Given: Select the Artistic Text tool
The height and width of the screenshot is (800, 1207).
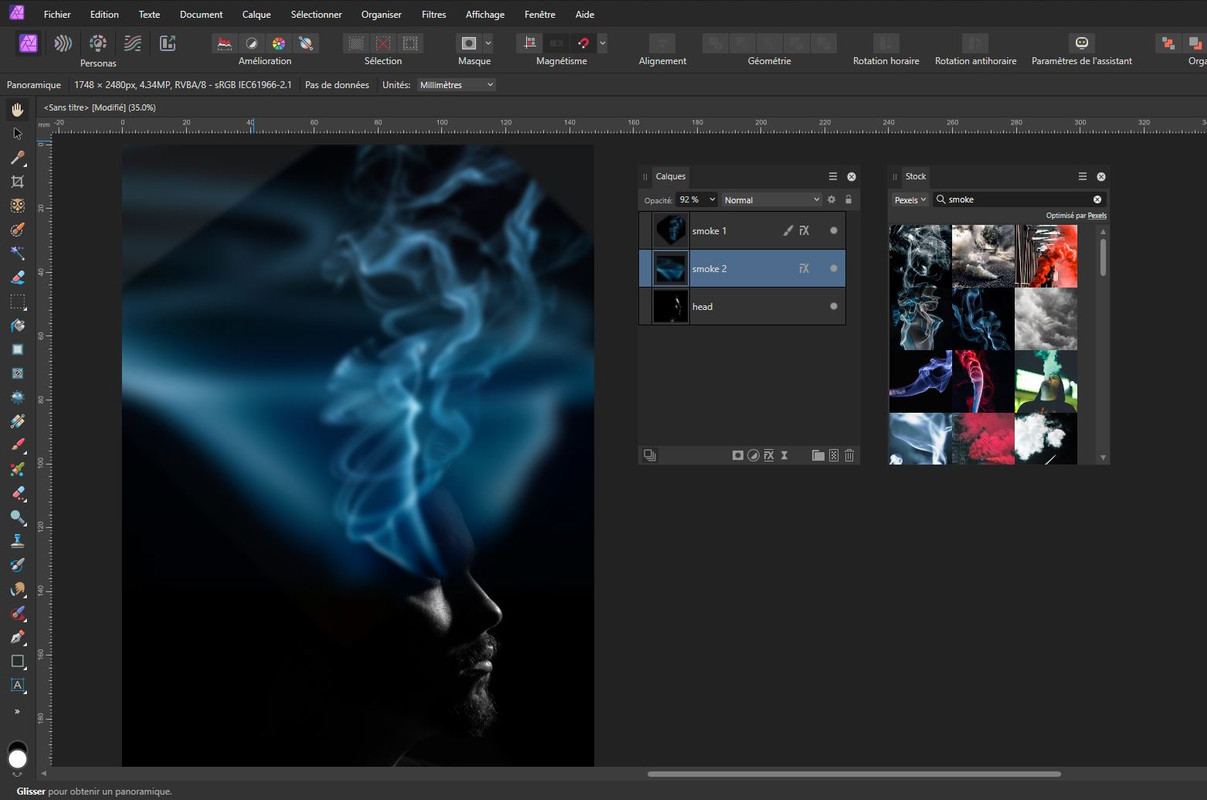Looking at the screenshot, I should (x=17, y=685).
